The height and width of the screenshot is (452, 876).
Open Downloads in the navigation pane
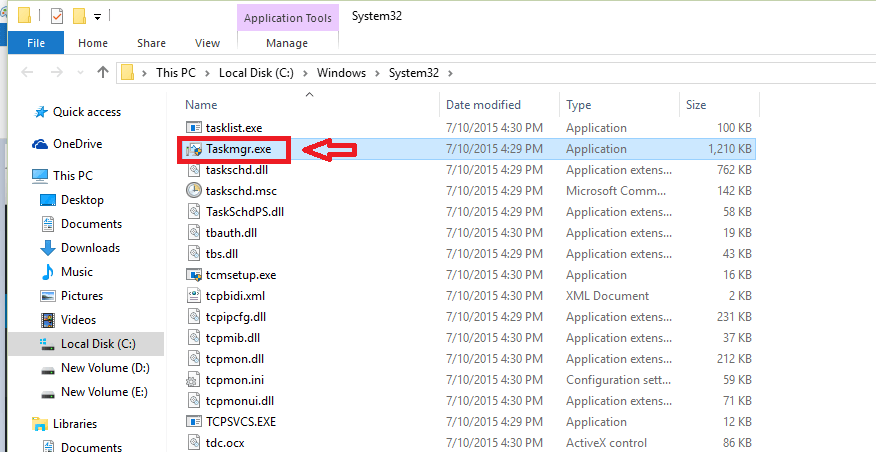(x=90, y=248)
